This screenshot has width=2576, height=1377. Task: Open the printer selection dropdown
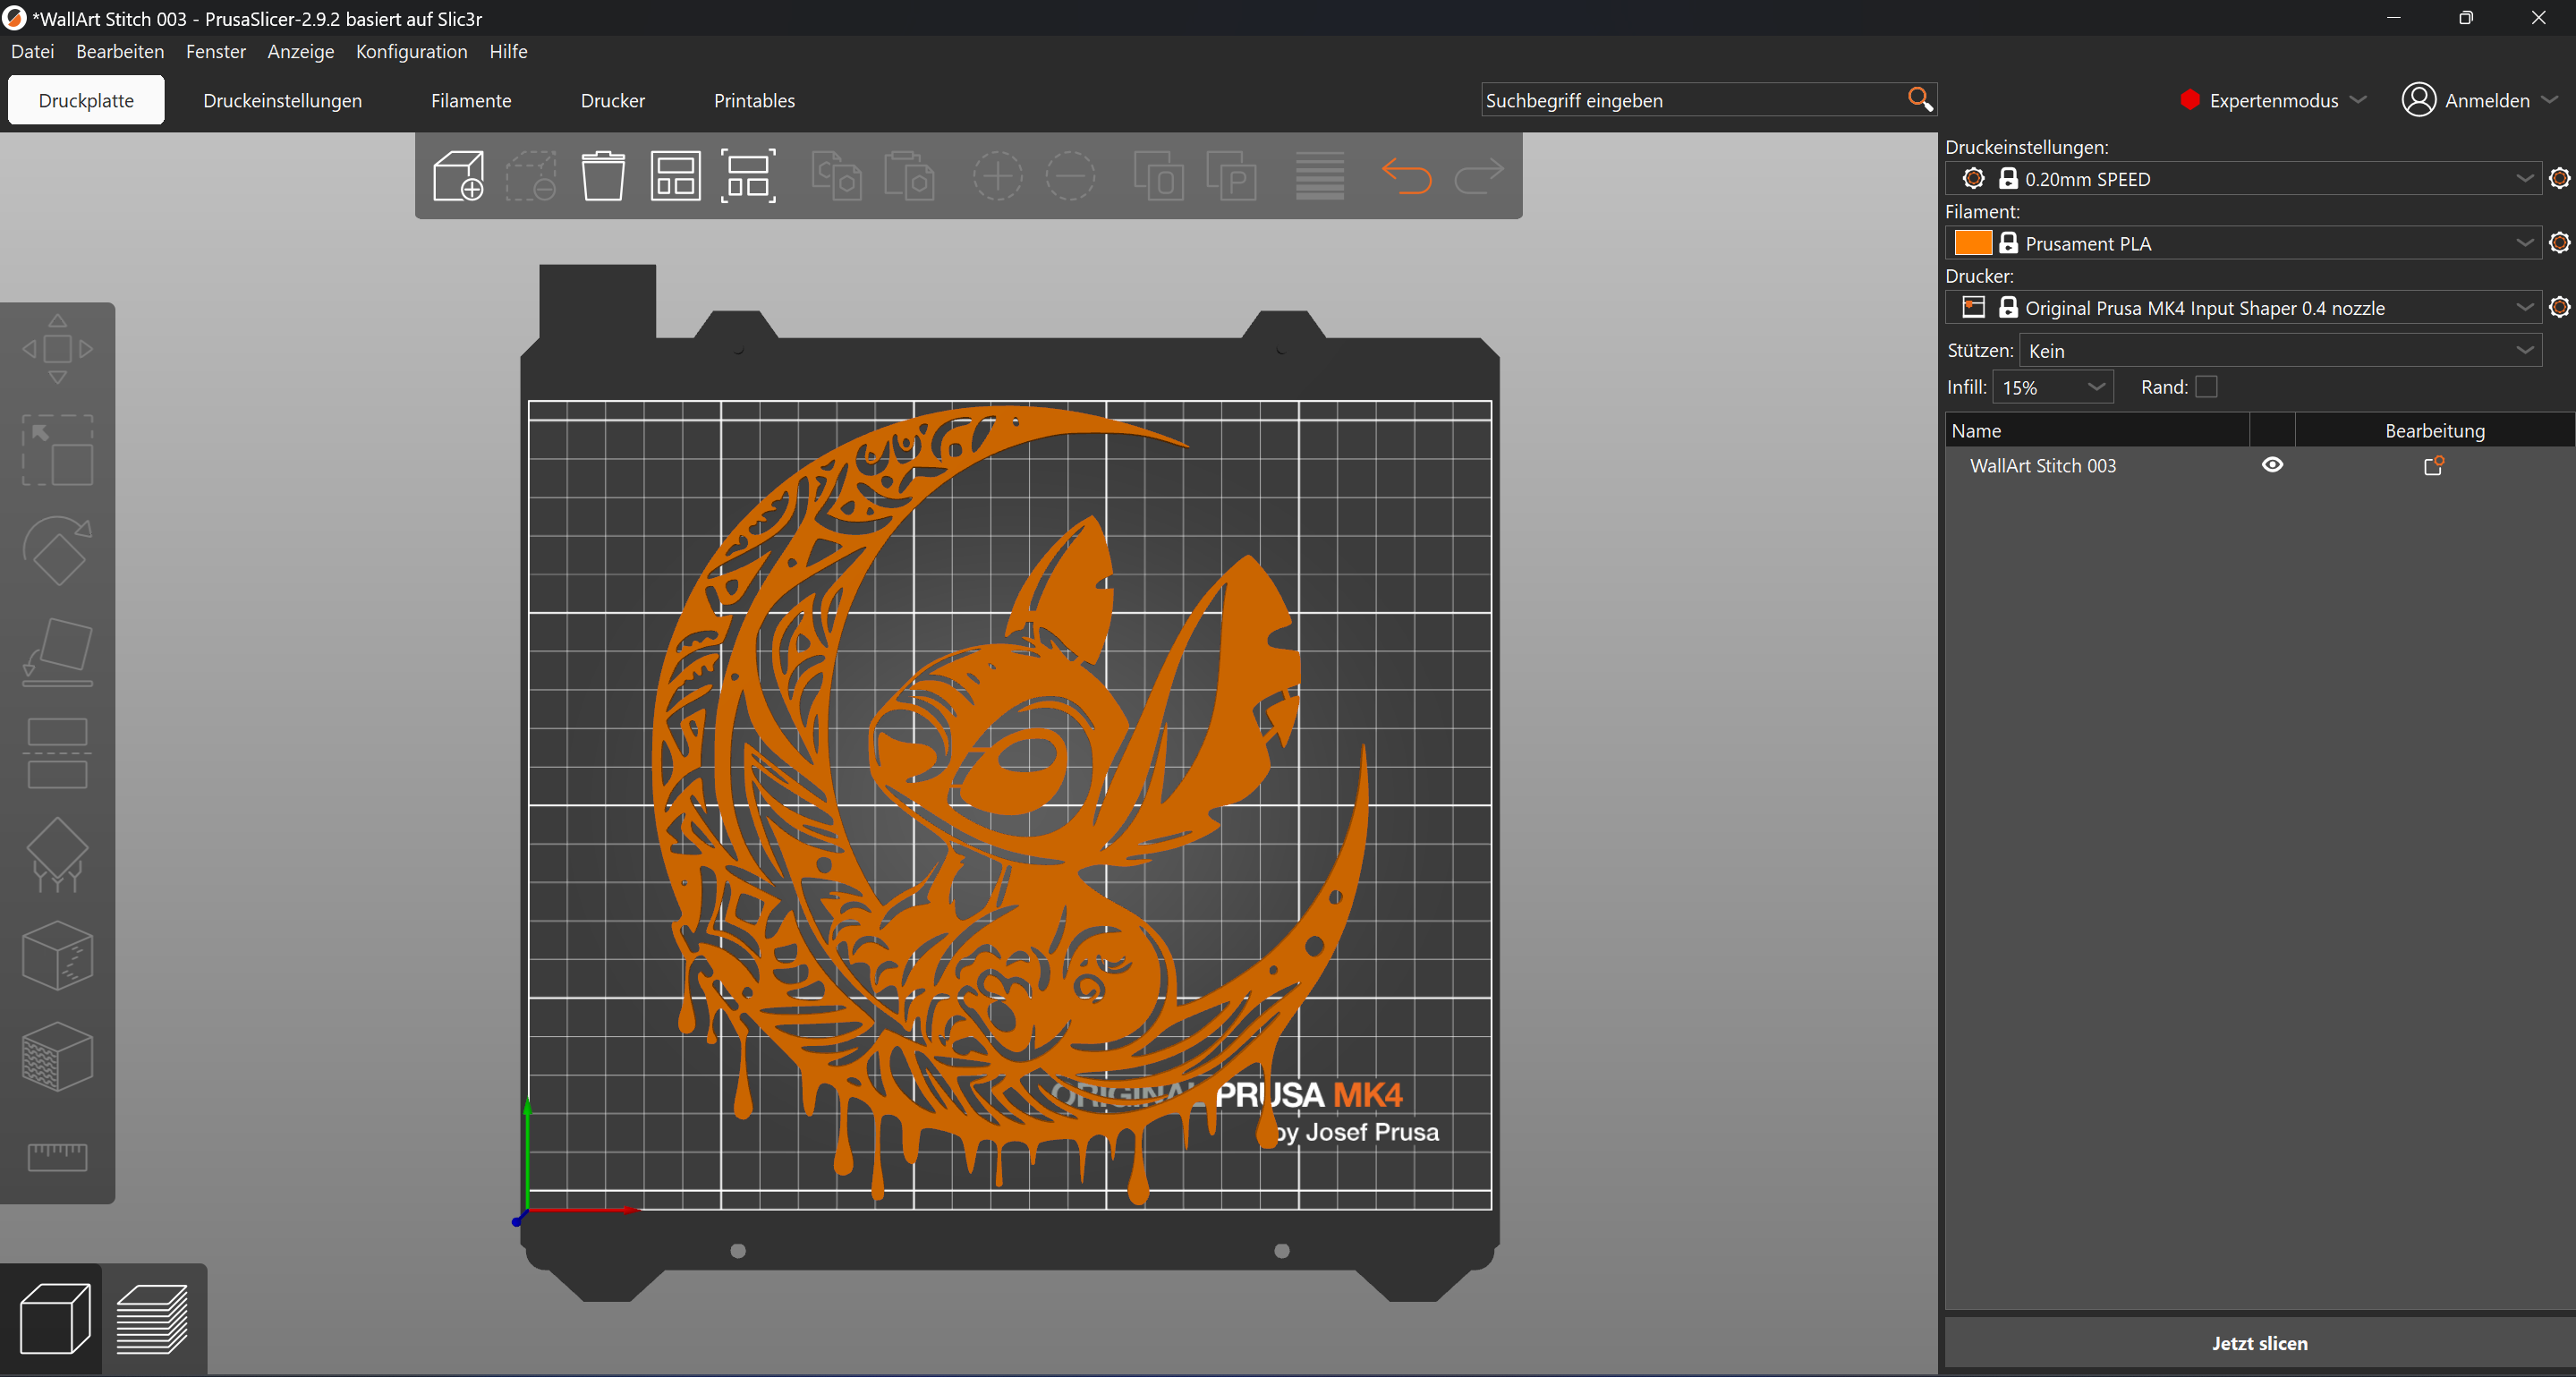point(2524,308)
